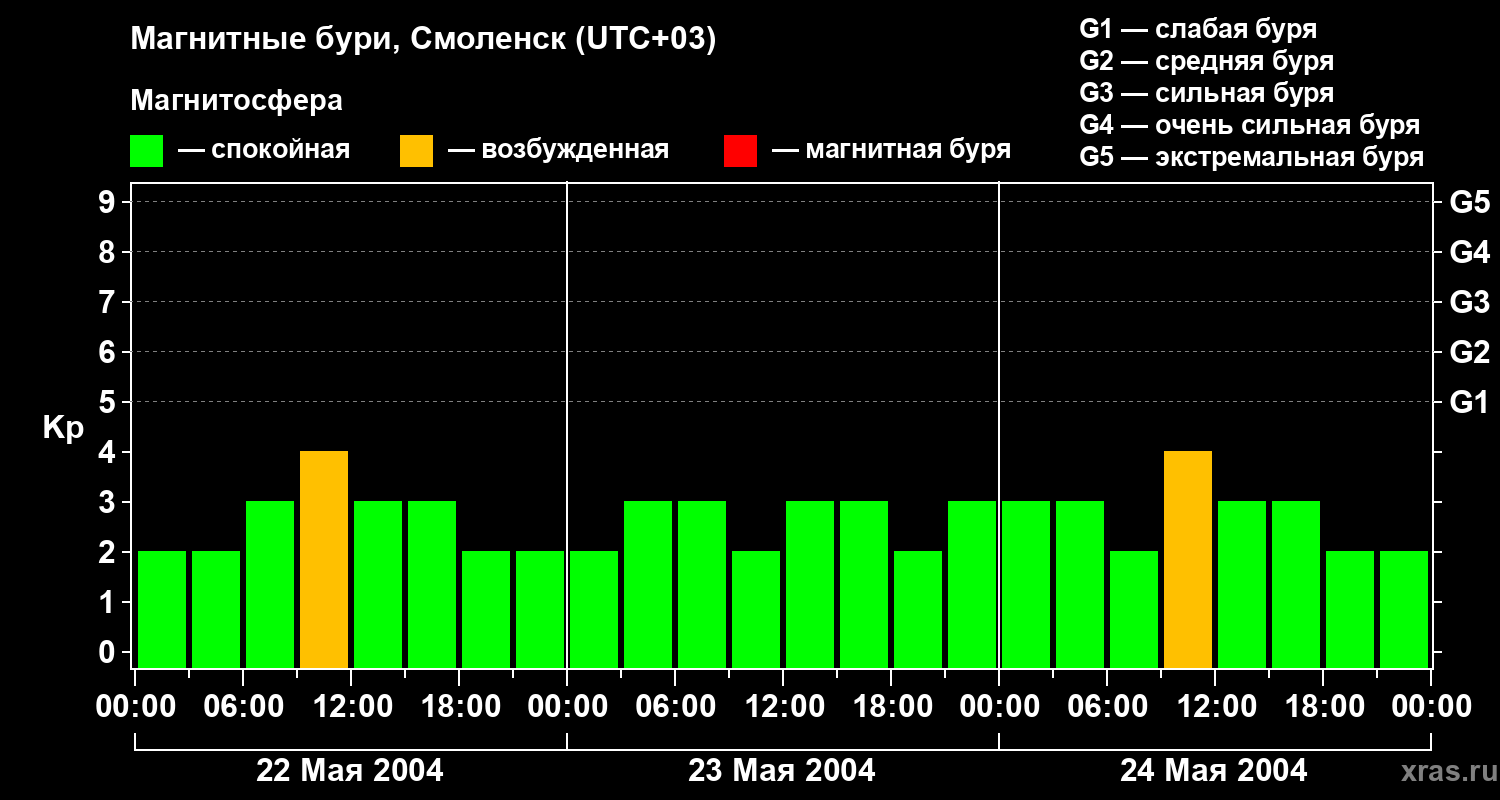Select 24 Мая Kp 2 bar for 06:00–09:00
This screenshot has width=1500, height=800.
pyautogui.click(x=1134, y=609)
